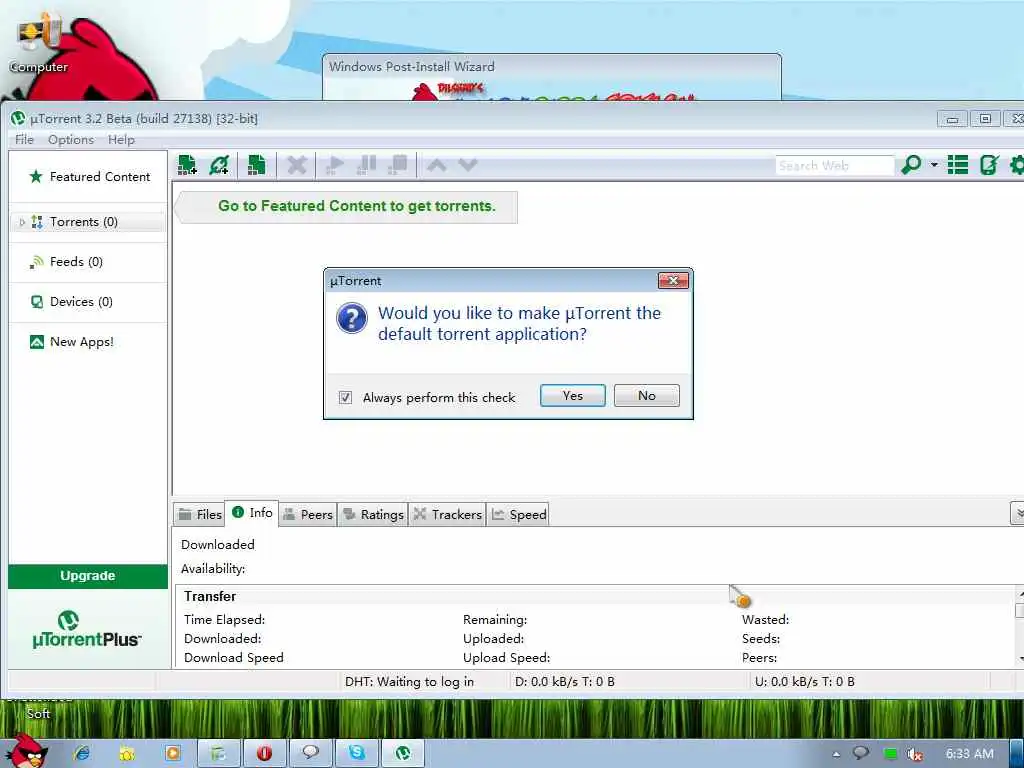Screen dimensions: 1024x768
Task: Open the Options menu
Action: point(71,140)
